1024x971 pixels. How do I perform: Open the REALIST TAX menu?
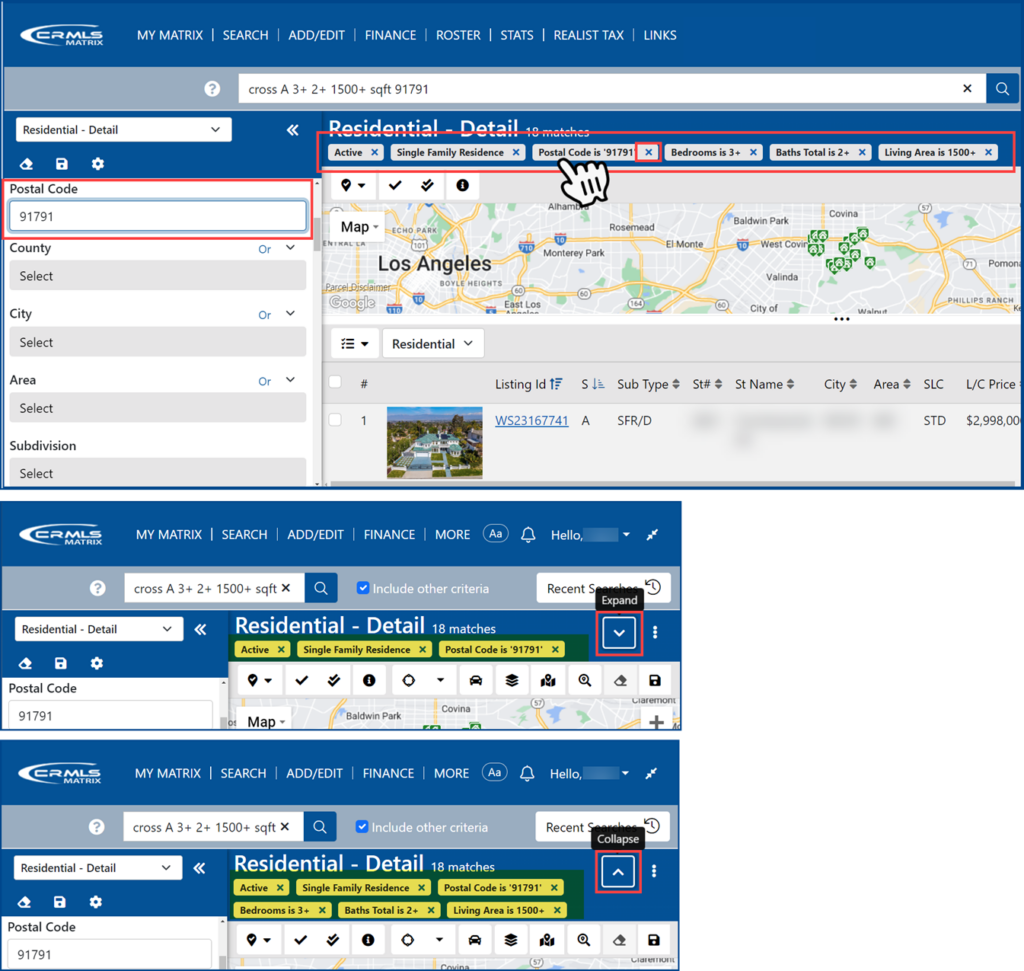589,35
